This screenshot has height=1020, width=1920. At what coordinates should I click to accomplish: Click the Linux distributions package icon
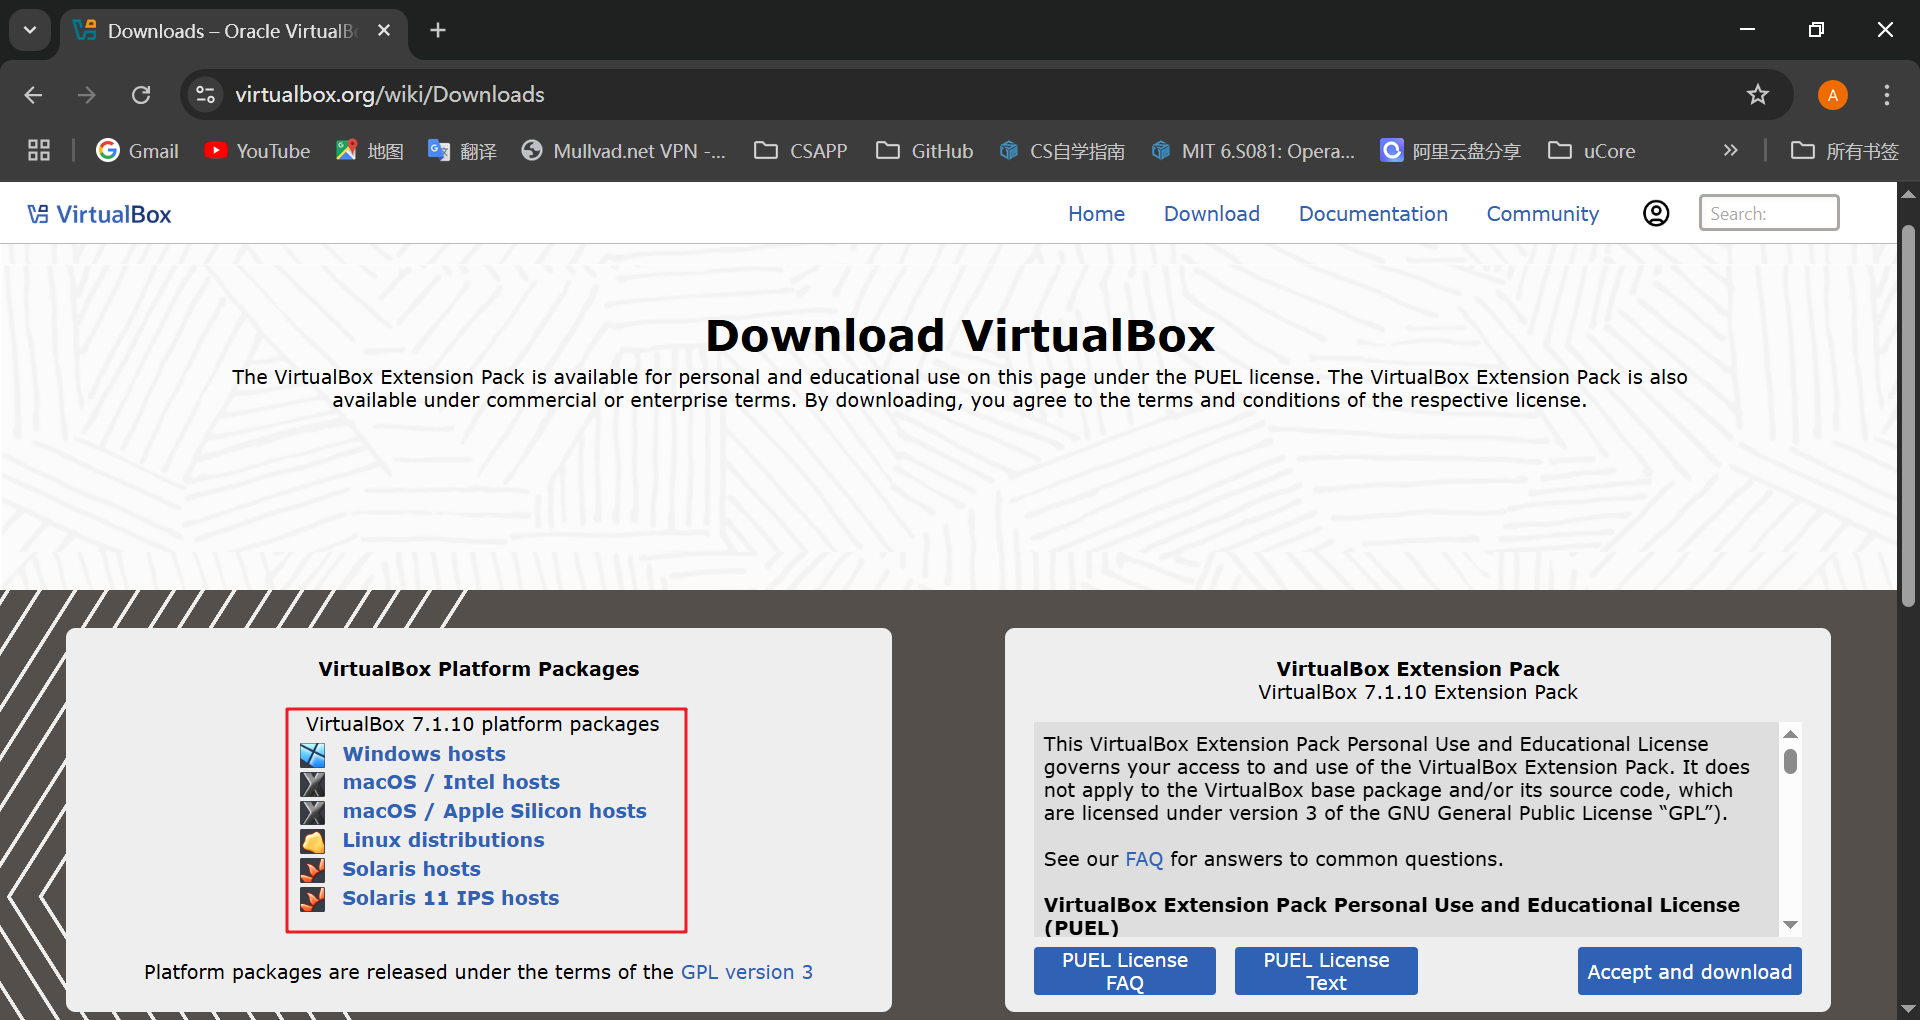(313, 841)
